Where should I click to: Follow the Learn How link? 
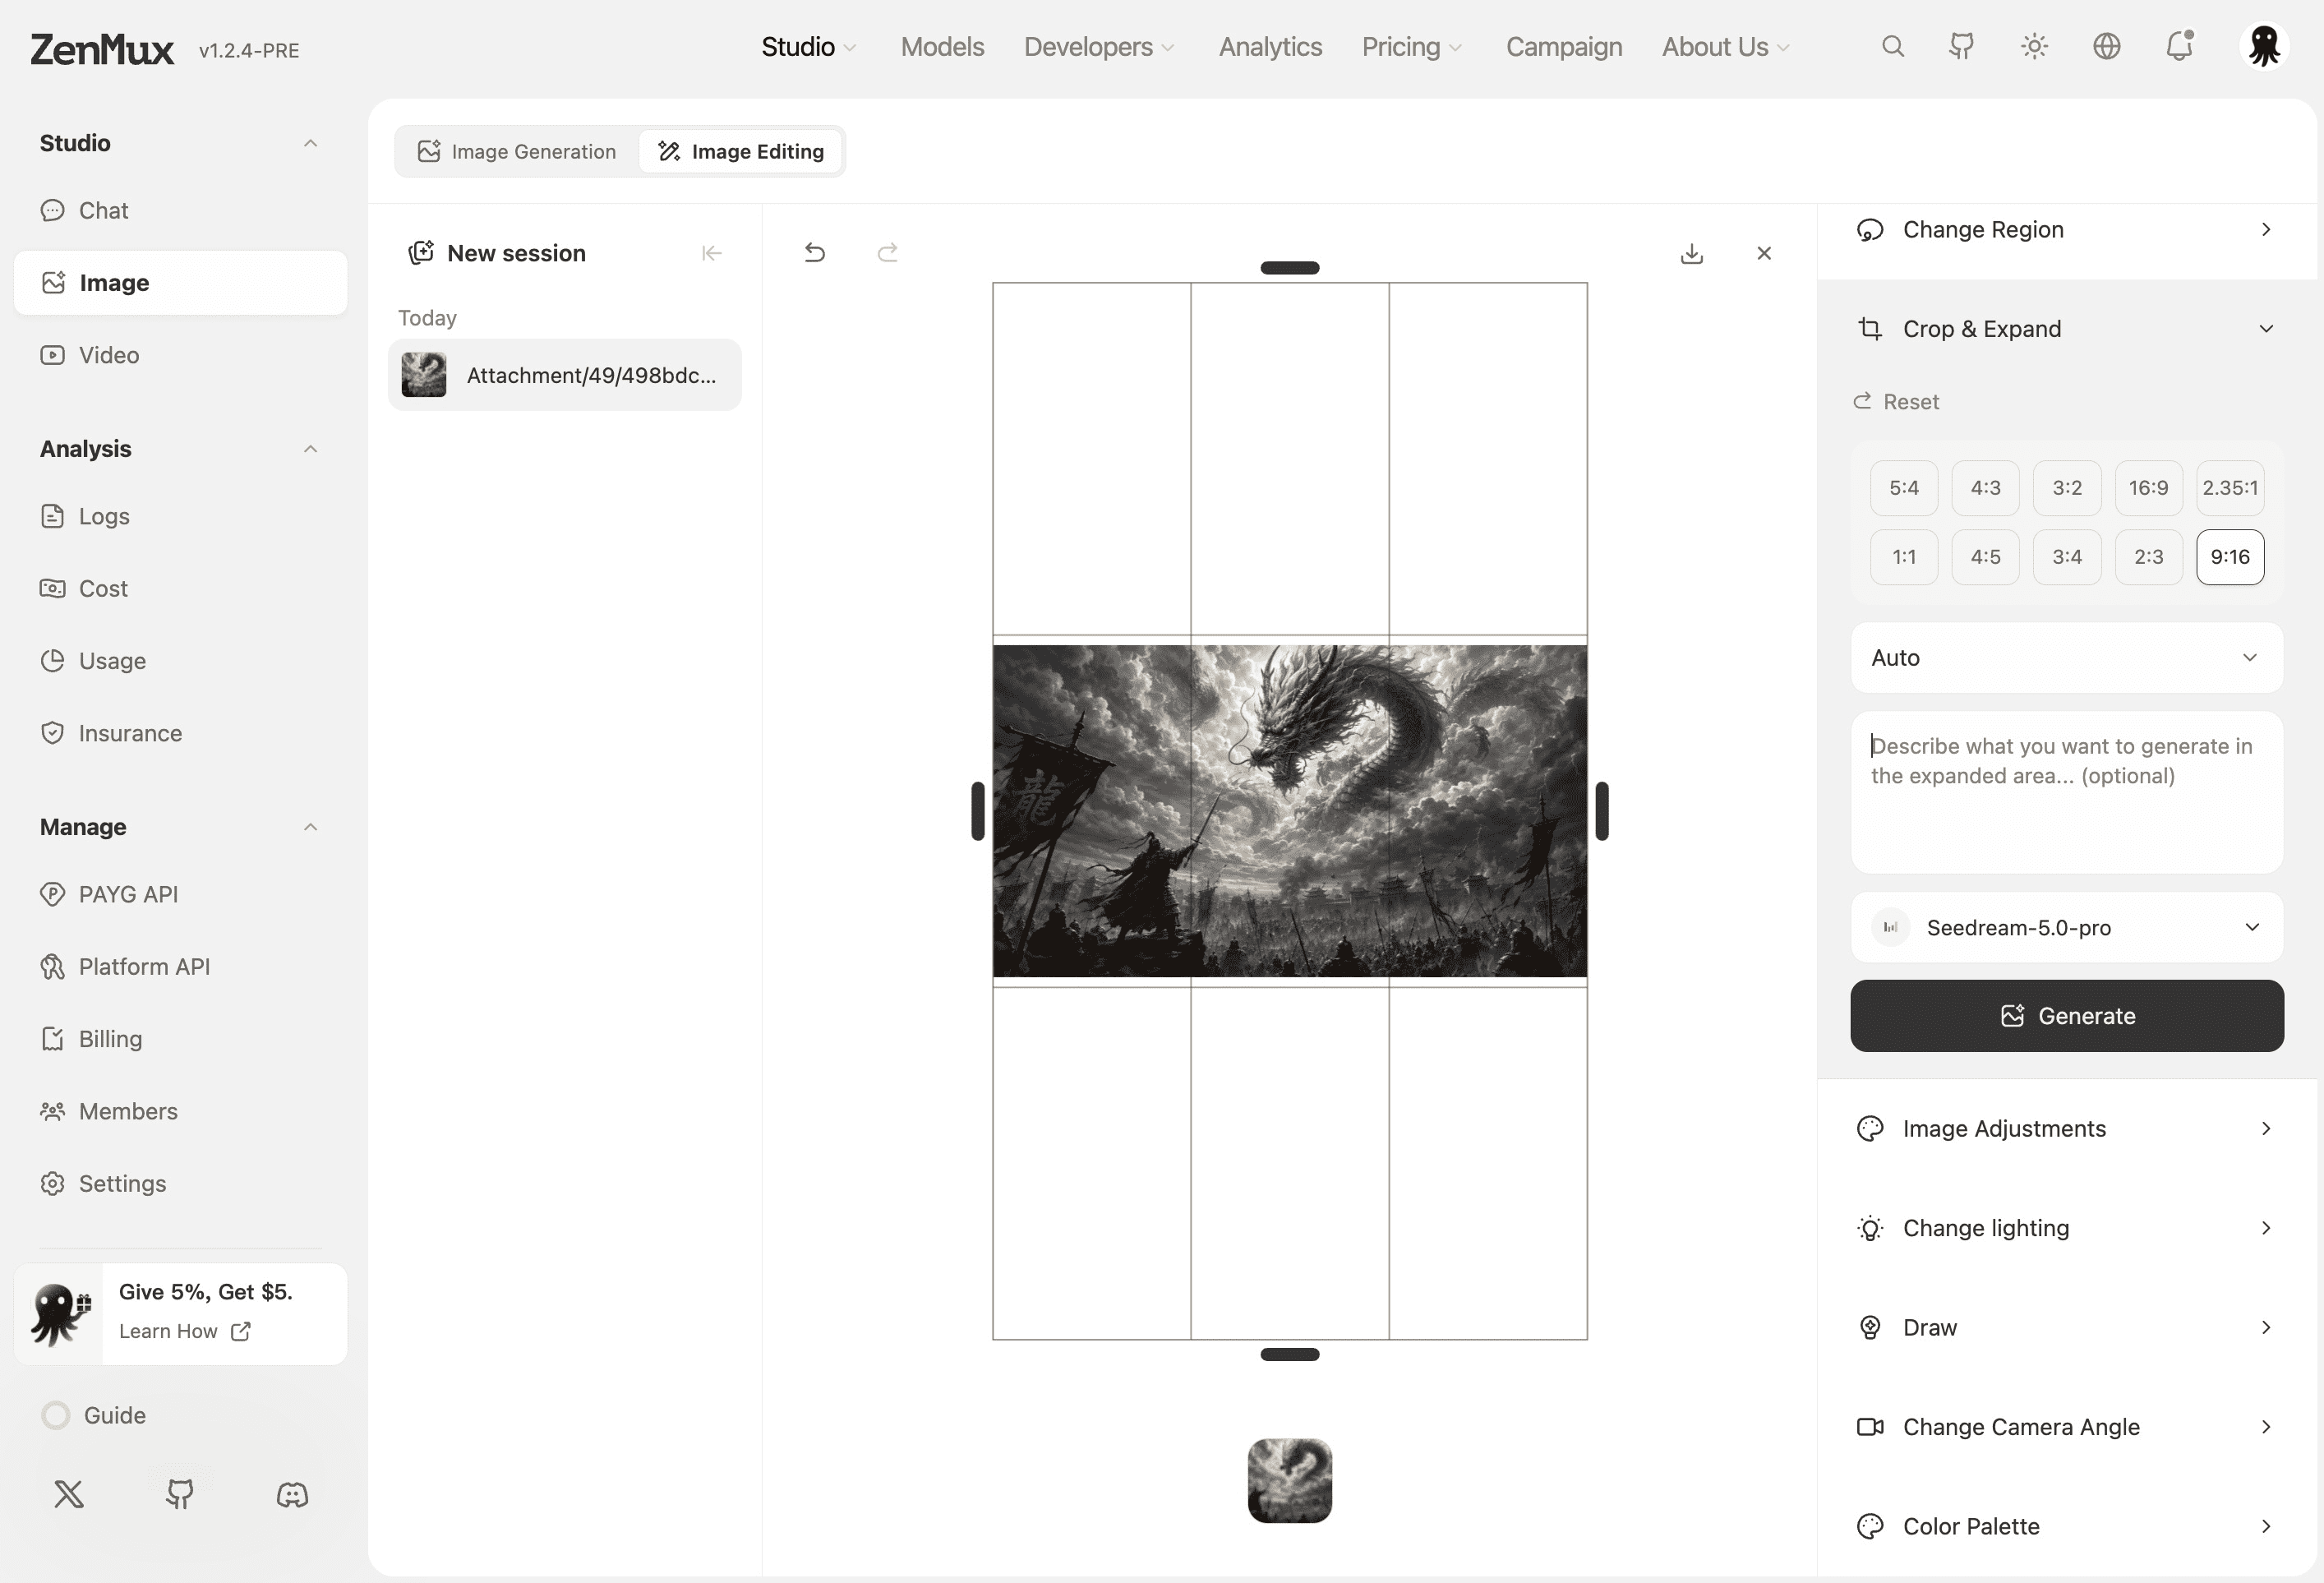184,1331
